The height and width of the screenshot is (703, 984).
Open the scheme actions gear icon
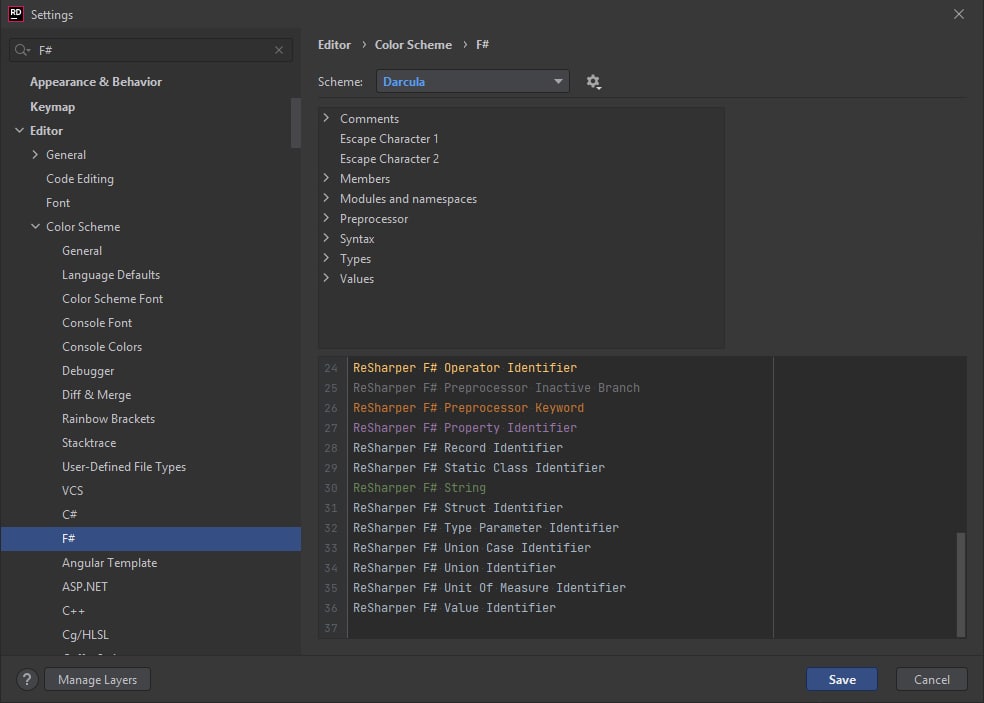coord(593,82)
